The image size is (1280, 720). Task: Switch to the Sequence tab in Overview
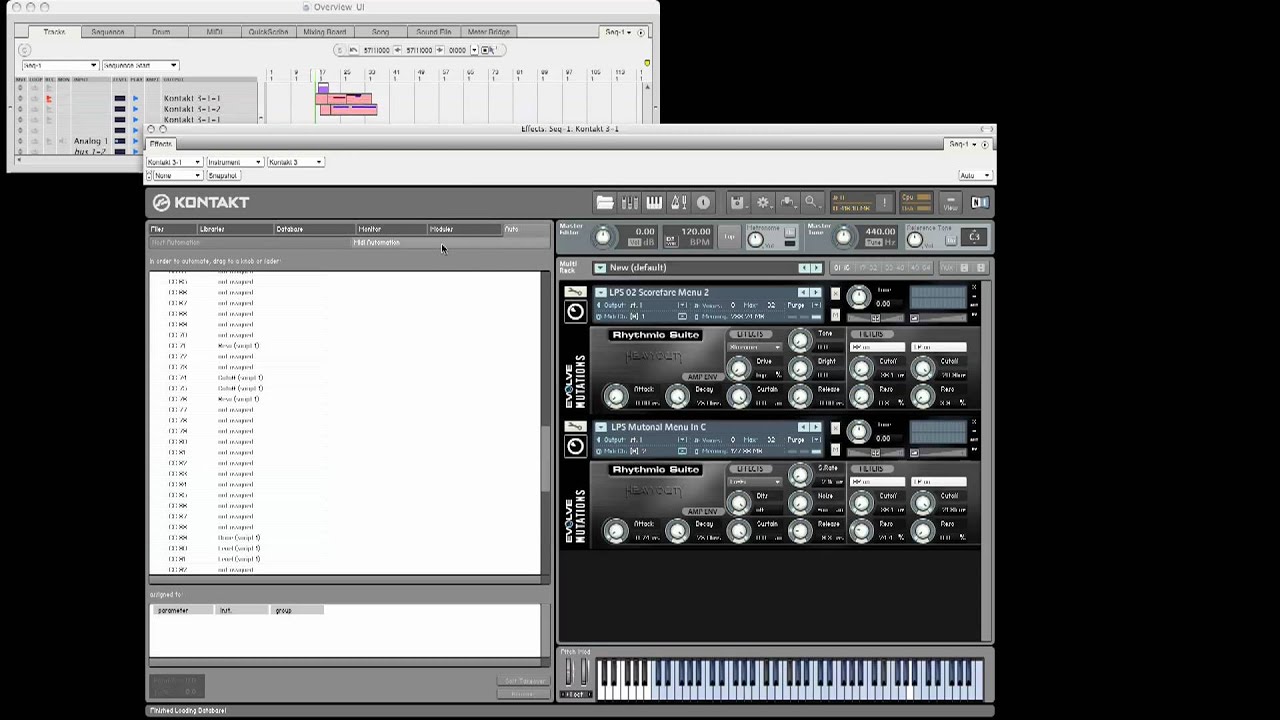108,32
